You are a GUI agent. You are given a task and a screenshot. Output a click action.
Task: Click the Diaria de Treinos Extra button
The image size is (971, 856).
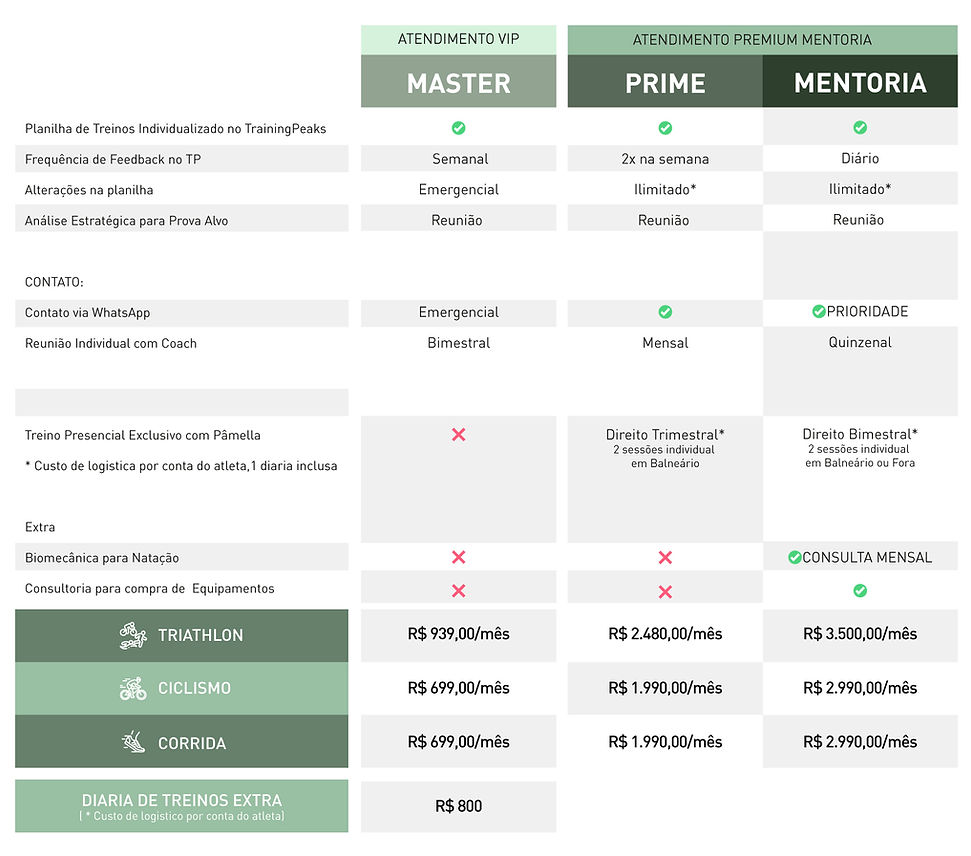point(182,806)
